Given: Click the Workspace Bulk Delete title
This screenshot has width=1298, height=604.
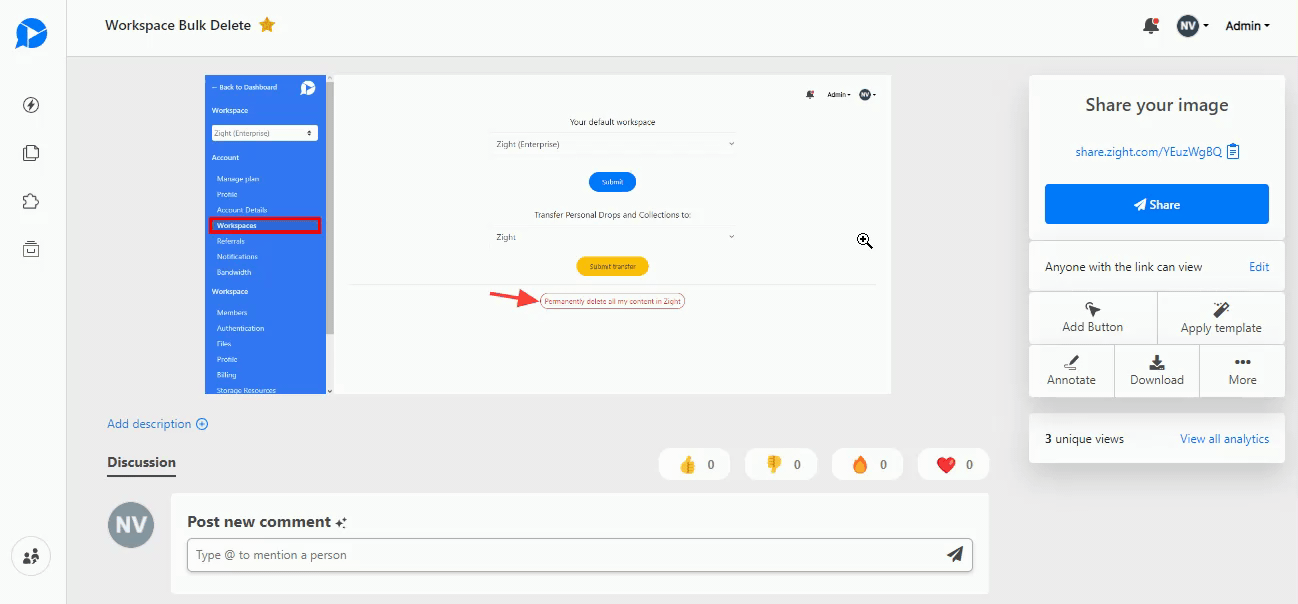Looking at the screenshot, I should pyautogui.click(x=178, y=25).
